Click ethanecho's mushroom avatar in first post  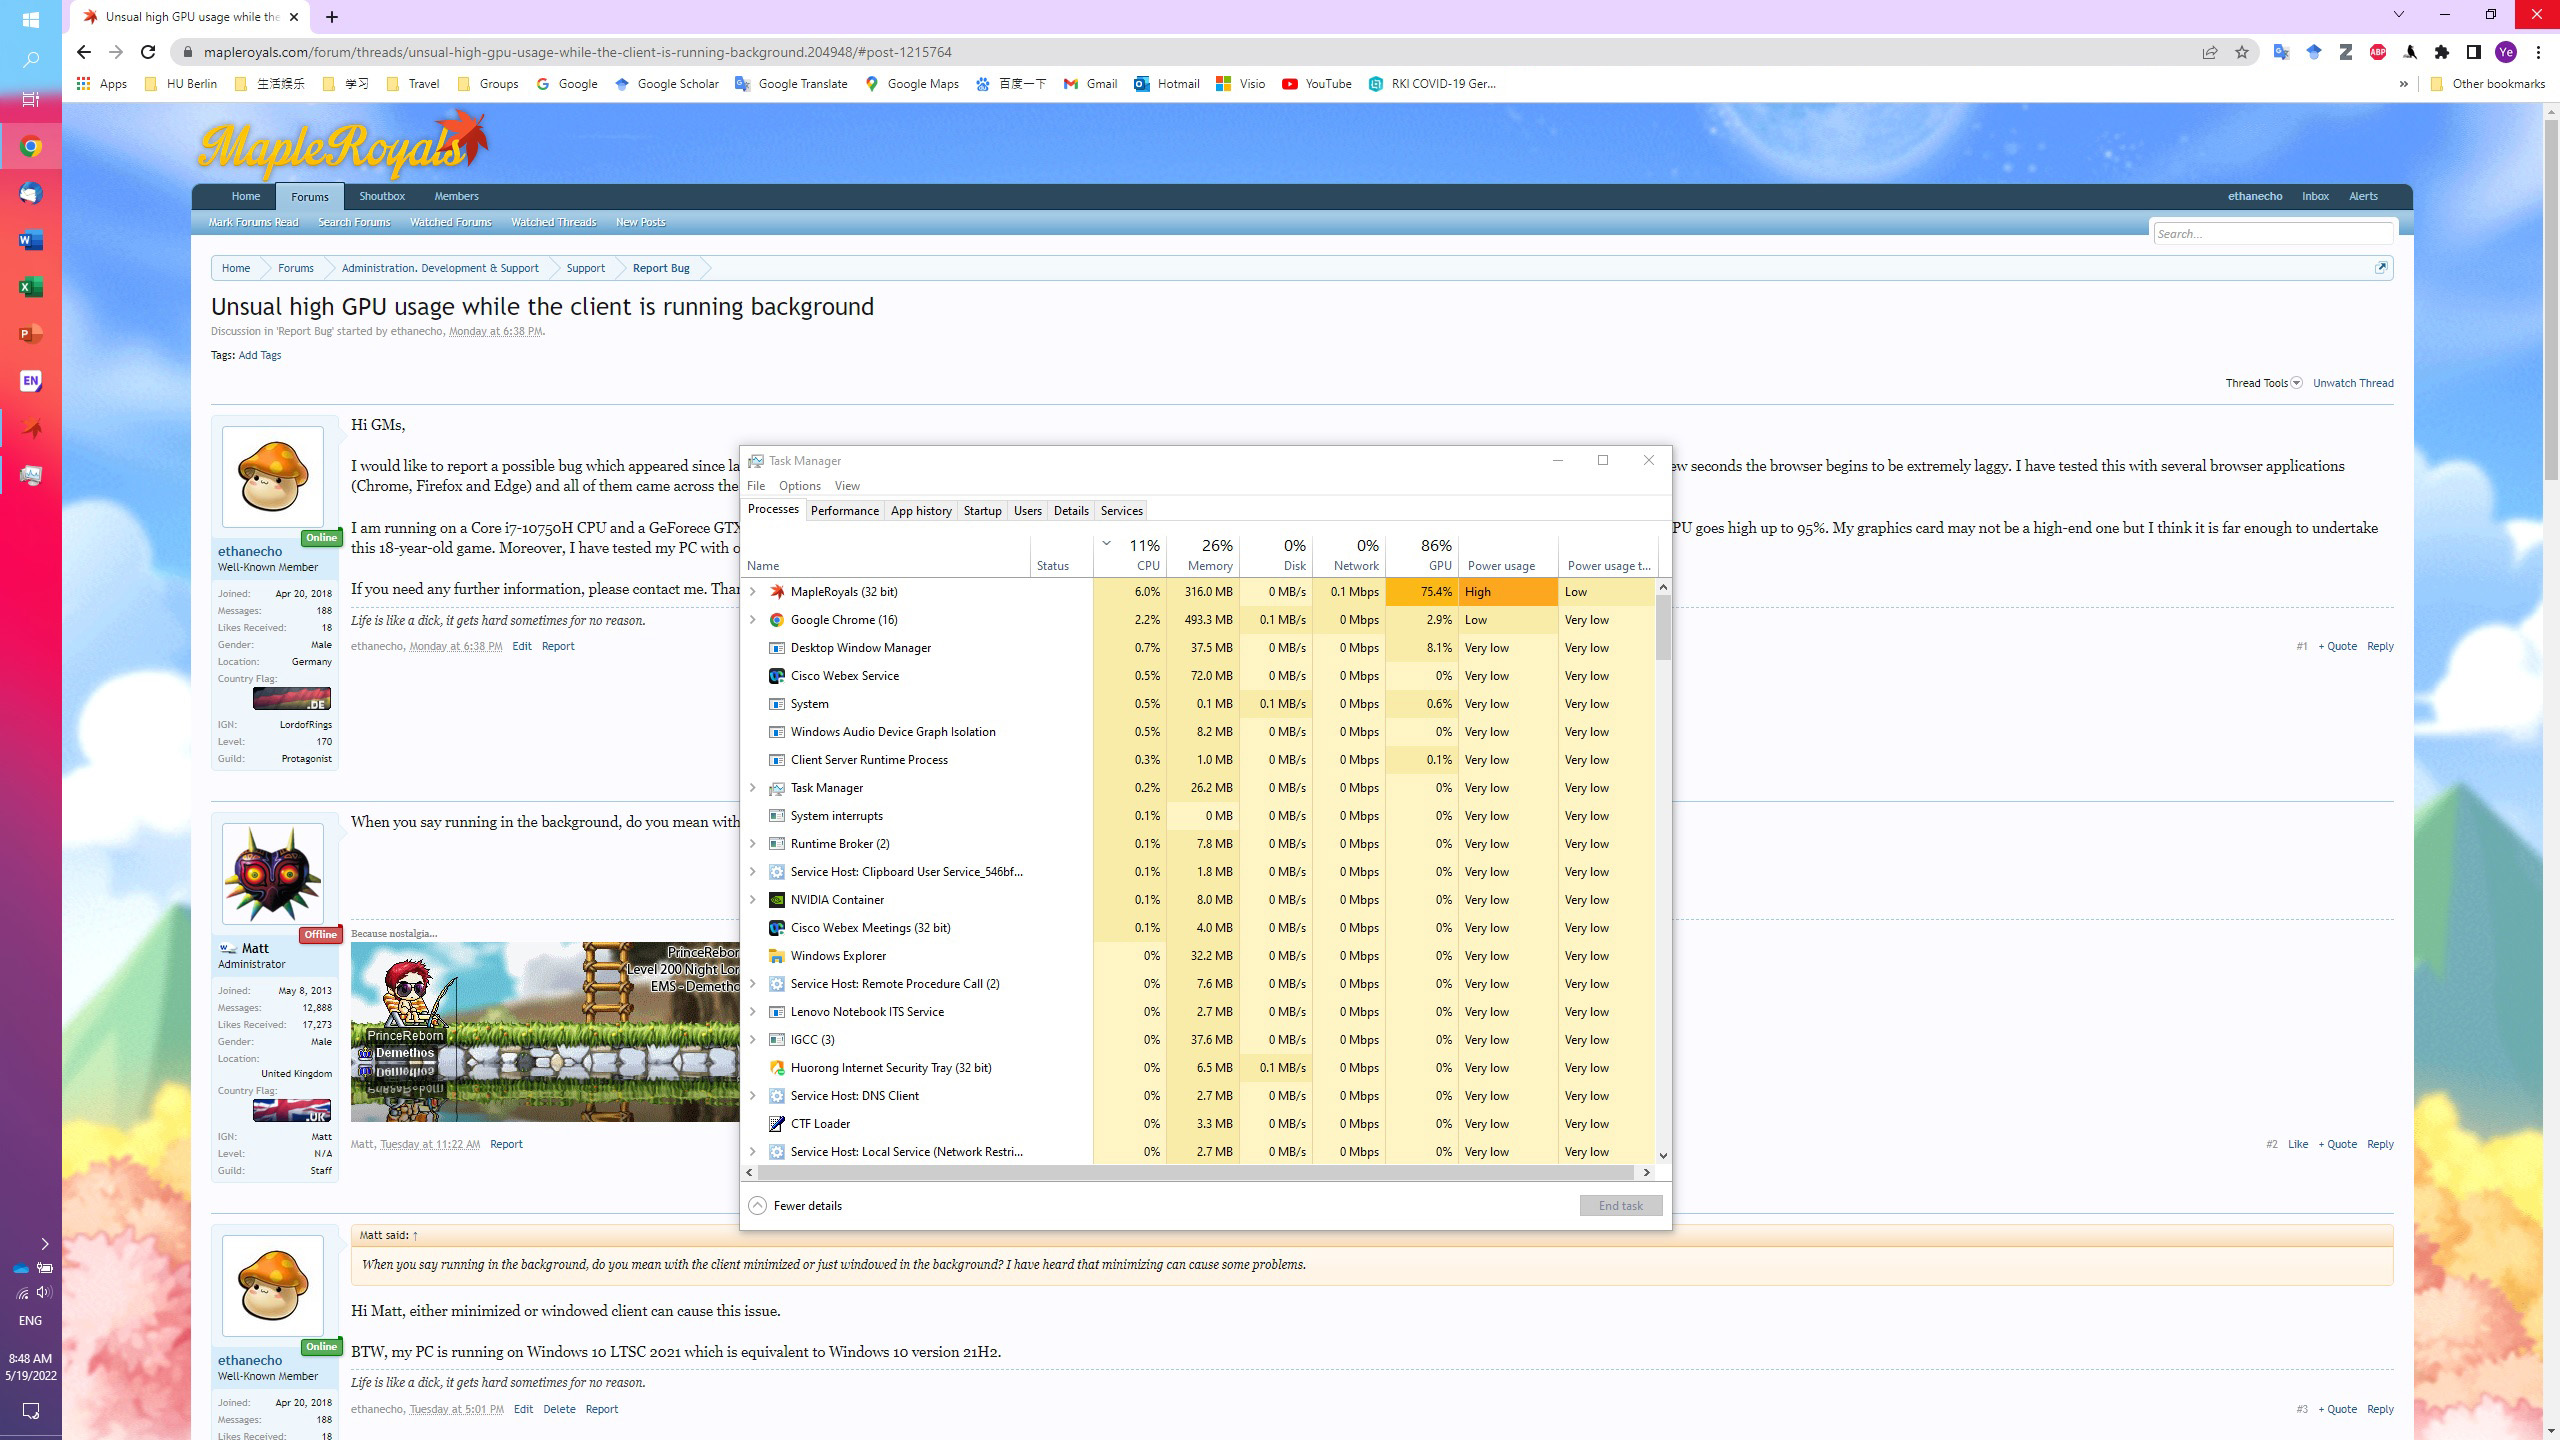point(273,477)
